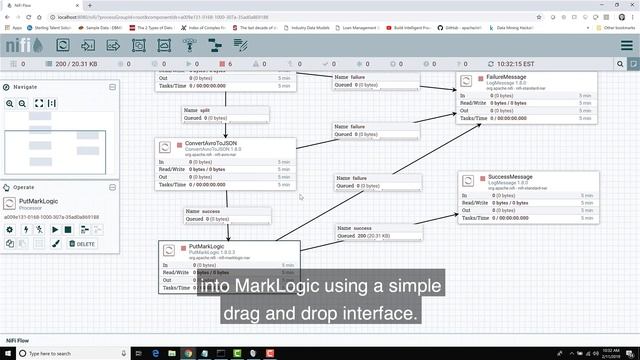Collapse the Navigate panel
This screenshot has width=640, height=360.
(x=113, y=87)
